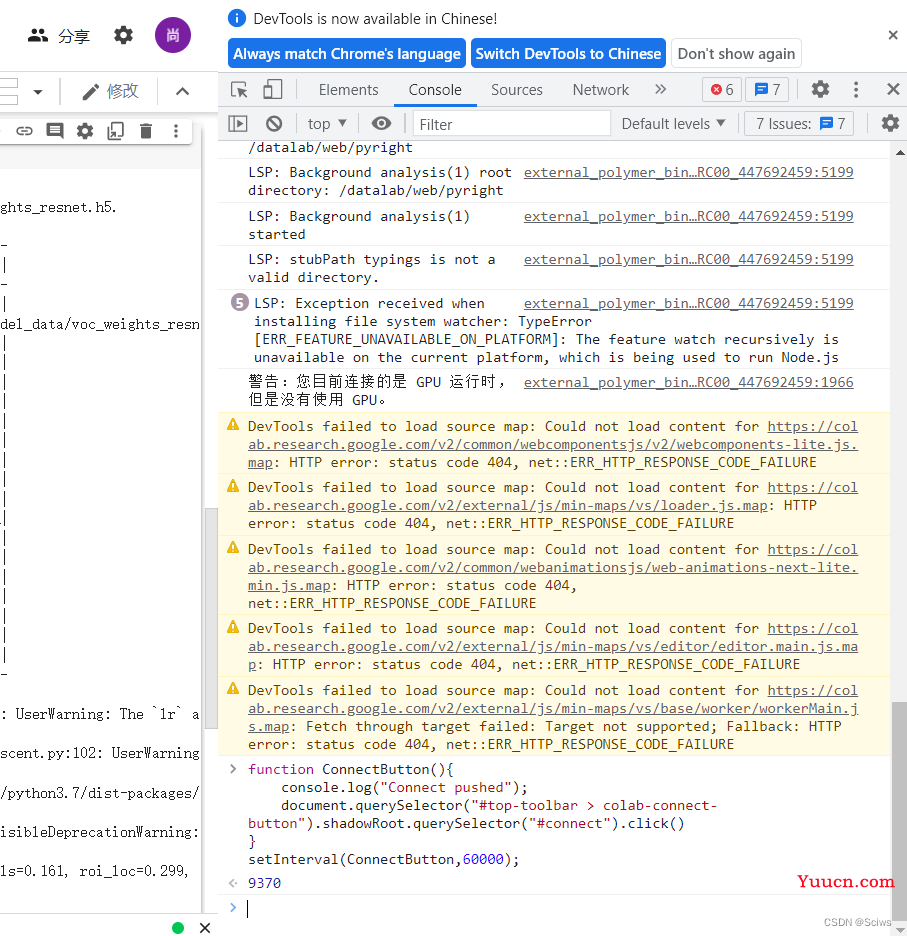907x936 pixels.
Task: Click Always match Chrome's language
Action: click(346, 54)
